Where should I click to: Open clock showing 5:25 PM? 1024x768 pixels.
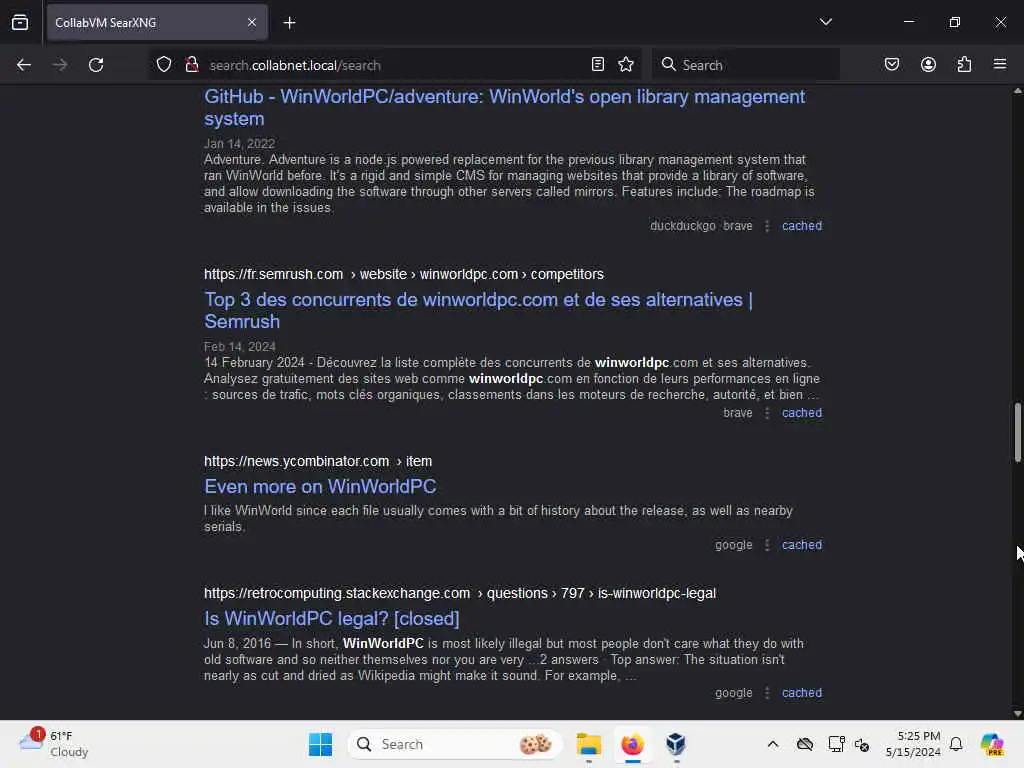[x=913, y=744]
